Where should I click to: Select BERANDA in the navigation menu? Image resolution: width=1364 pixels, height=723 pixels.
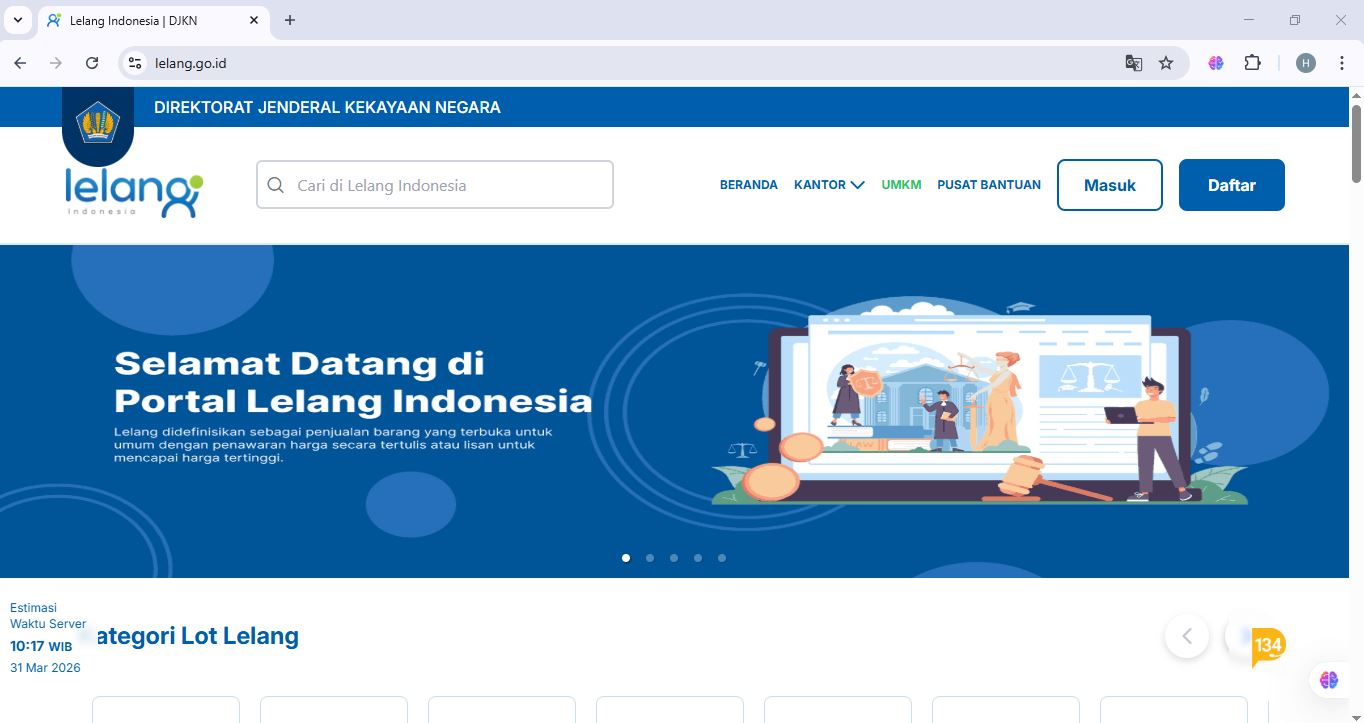click(x=748, y=184)
